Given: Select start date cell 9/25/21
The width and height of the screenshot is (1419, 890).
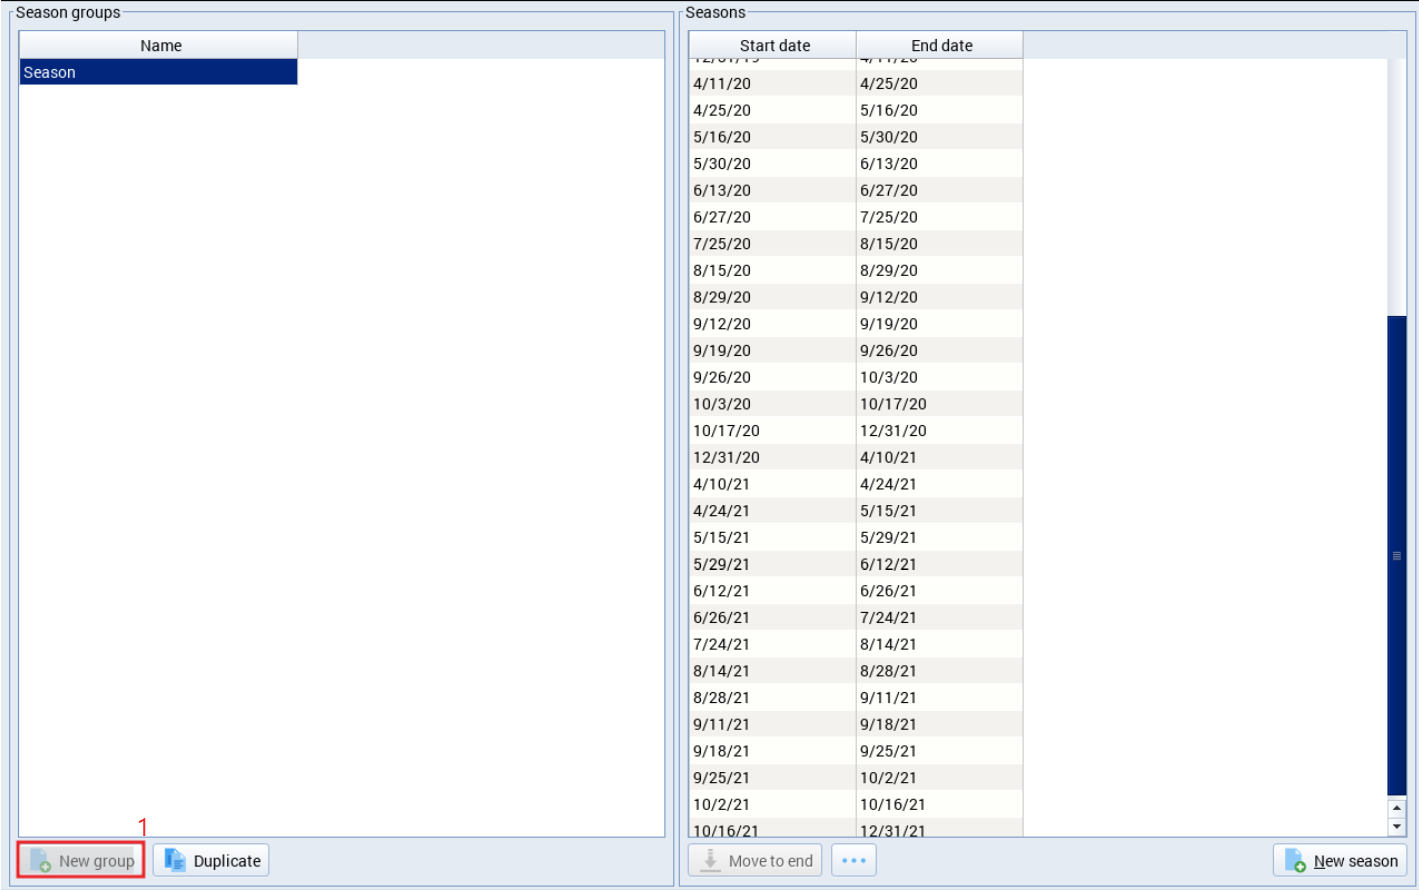Looking at the screenshot, I should [x=772, y=777].
